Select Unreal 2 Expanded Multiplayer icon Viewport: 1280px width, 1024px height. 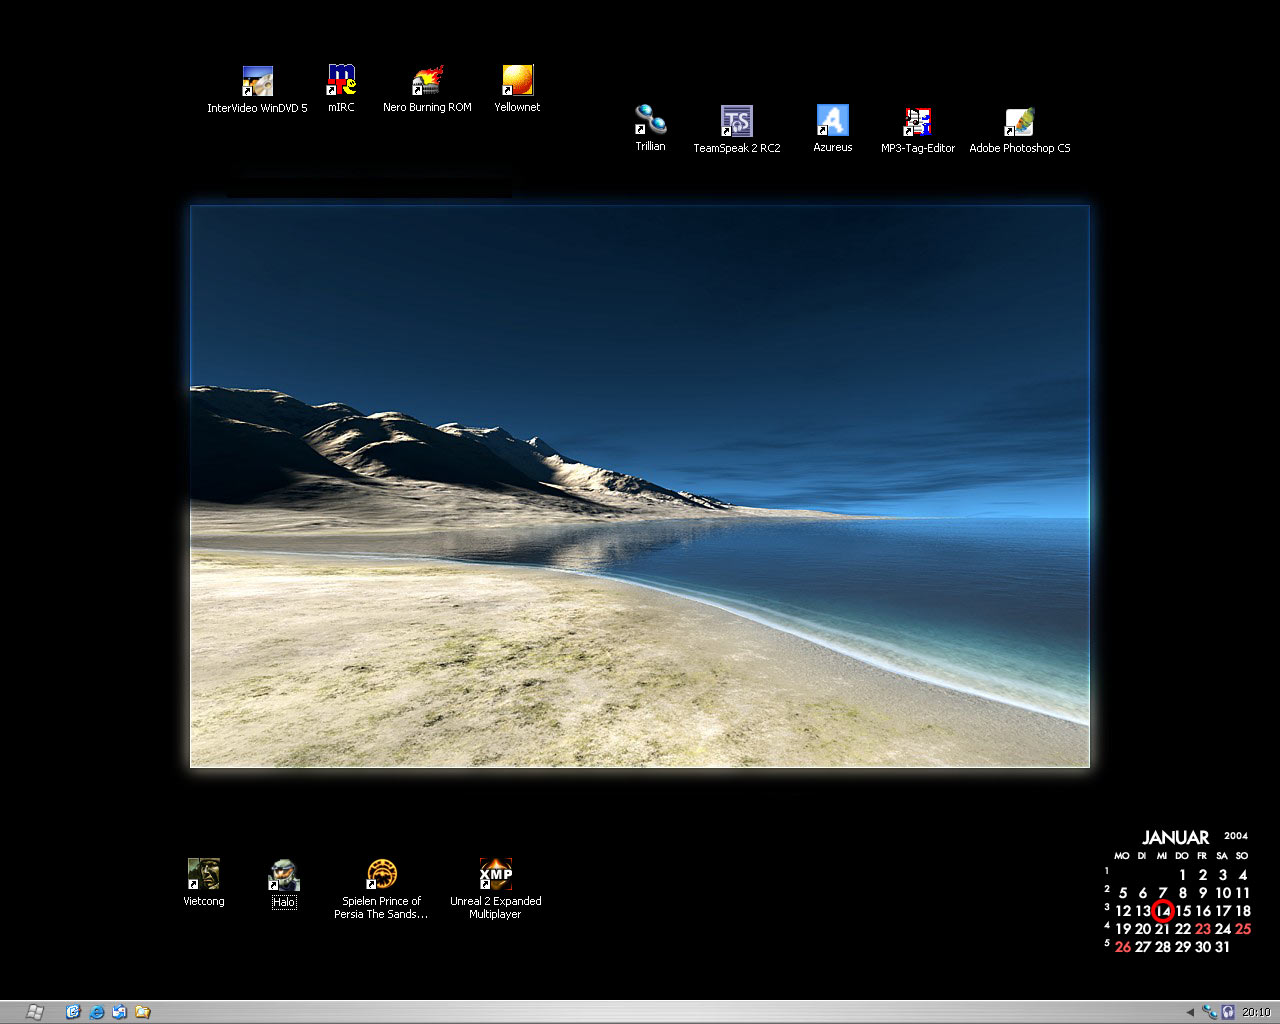pyautogui.click(x=495, y=875)
